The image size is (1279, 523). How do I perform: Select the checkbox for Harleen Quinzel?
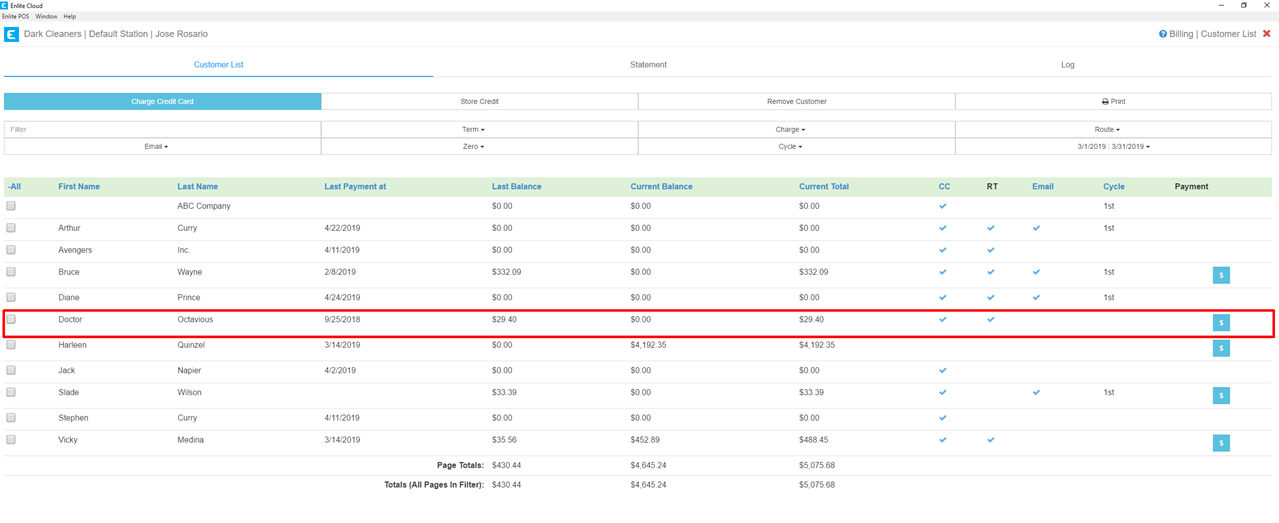click(12, 345)
